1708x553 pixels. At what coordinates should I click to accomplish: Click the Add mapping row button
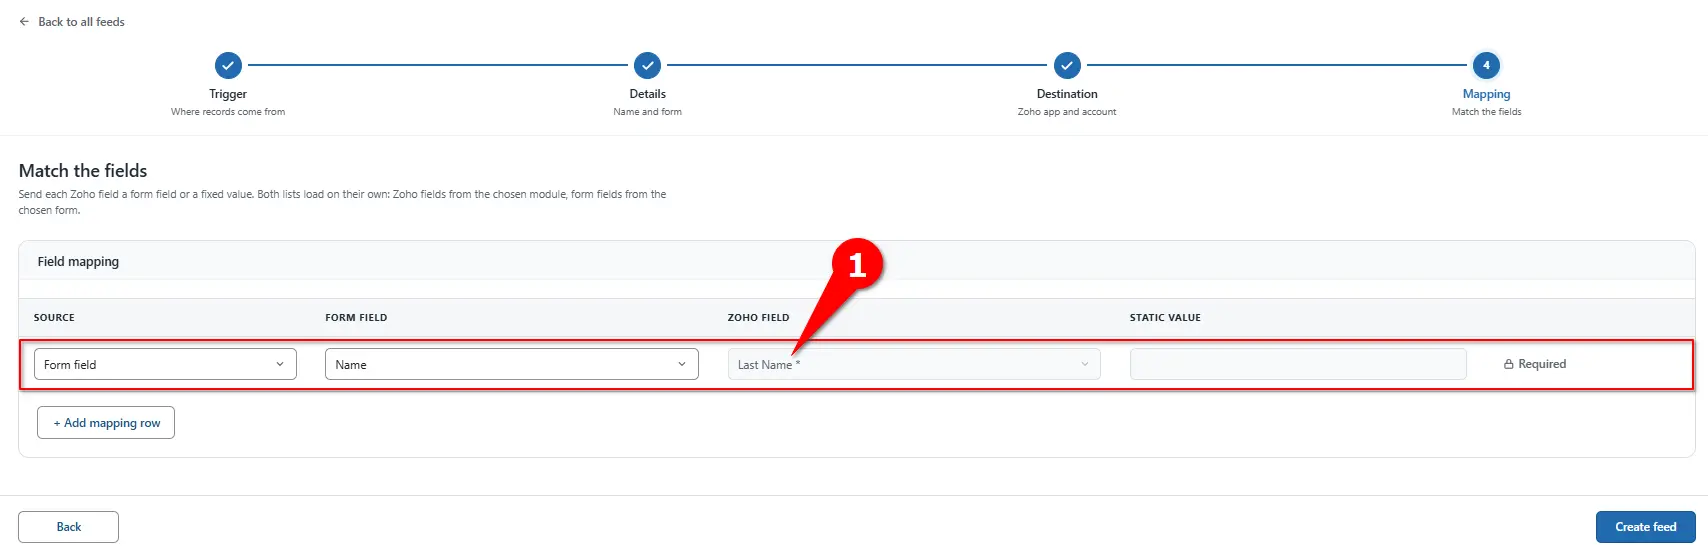pyautogui.click(x=106, y=423)
